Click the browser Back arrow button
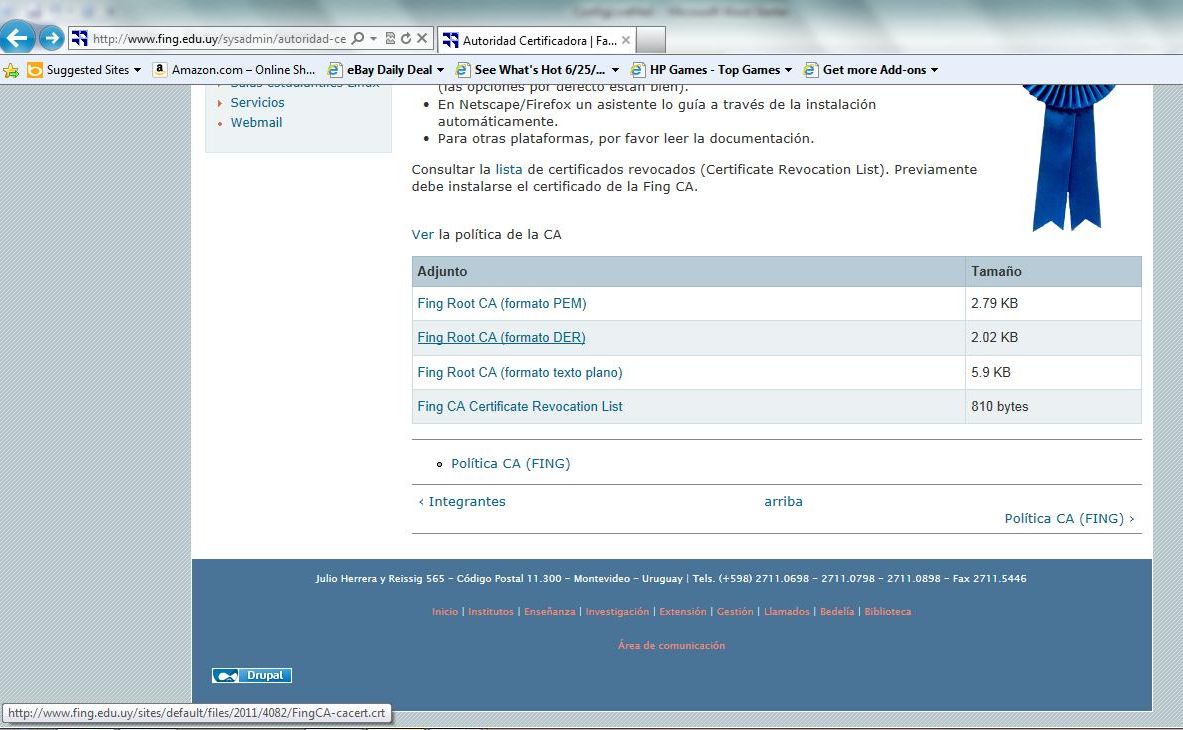This screenshot has width=1183, height=730. (19, 39)
